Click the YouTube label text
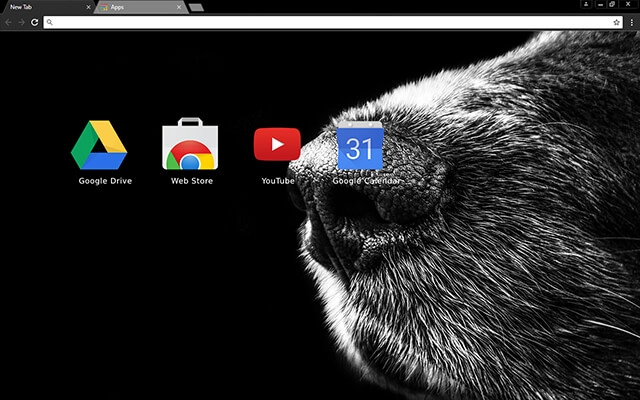The image size is (640, 400). [278, 181]
